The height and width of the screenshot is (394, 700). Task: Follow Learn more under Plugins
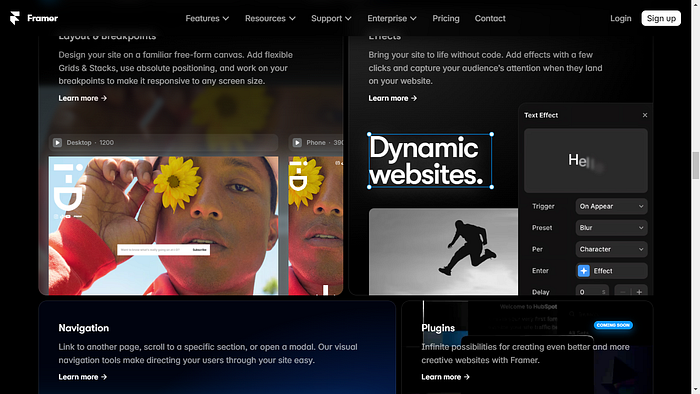pos(446,377)
